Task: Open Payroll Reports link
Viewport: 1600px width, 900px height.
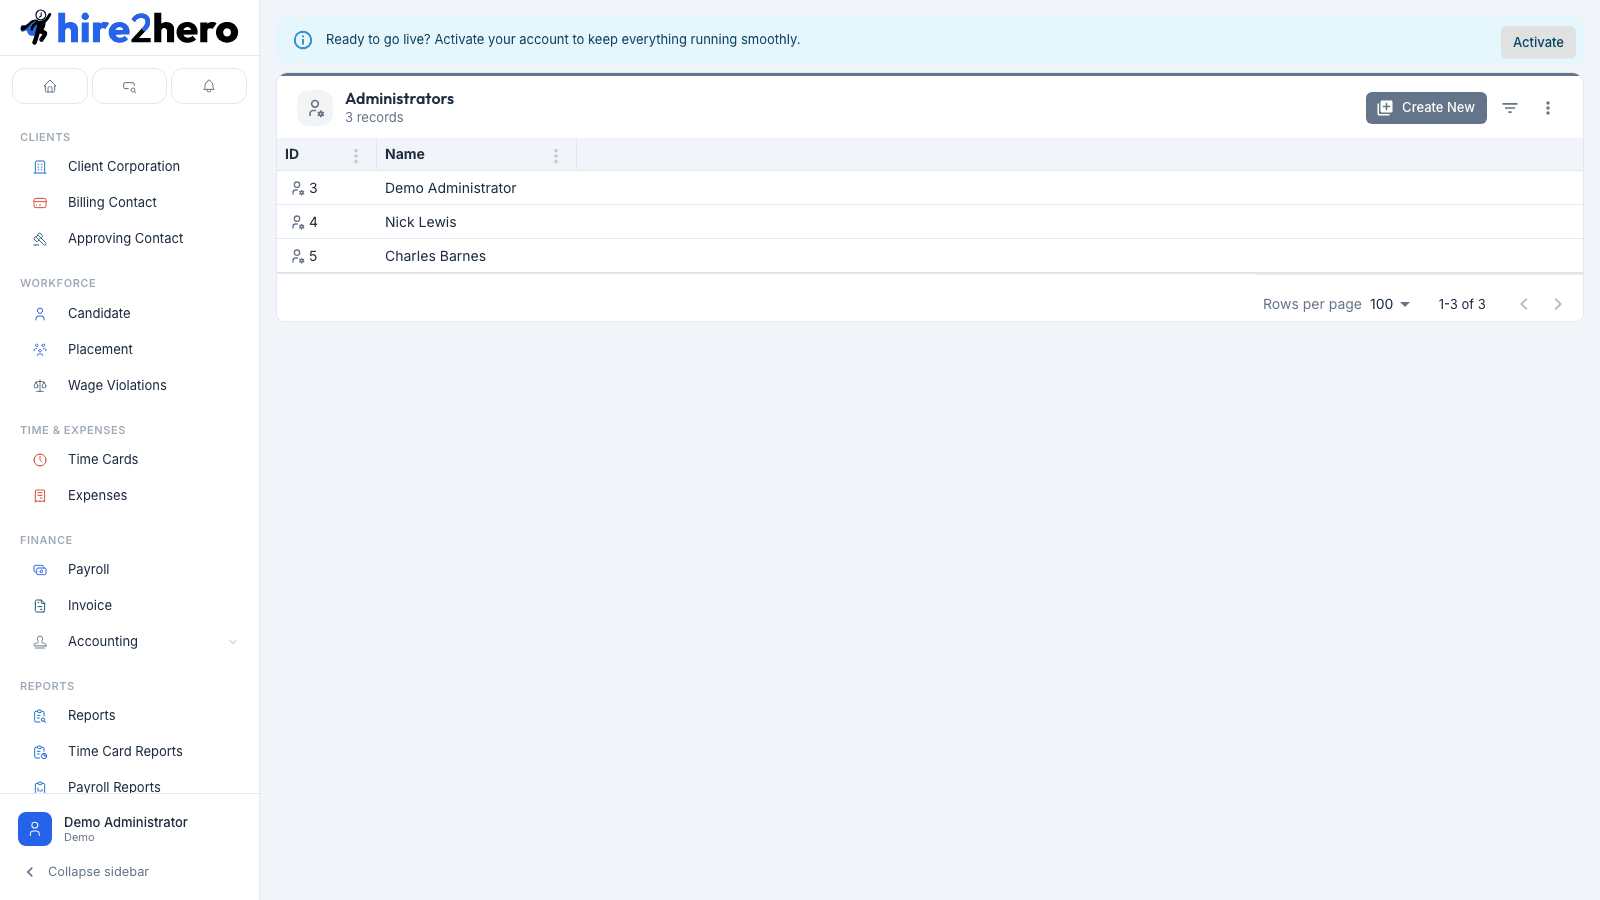Action: point(114,787)
